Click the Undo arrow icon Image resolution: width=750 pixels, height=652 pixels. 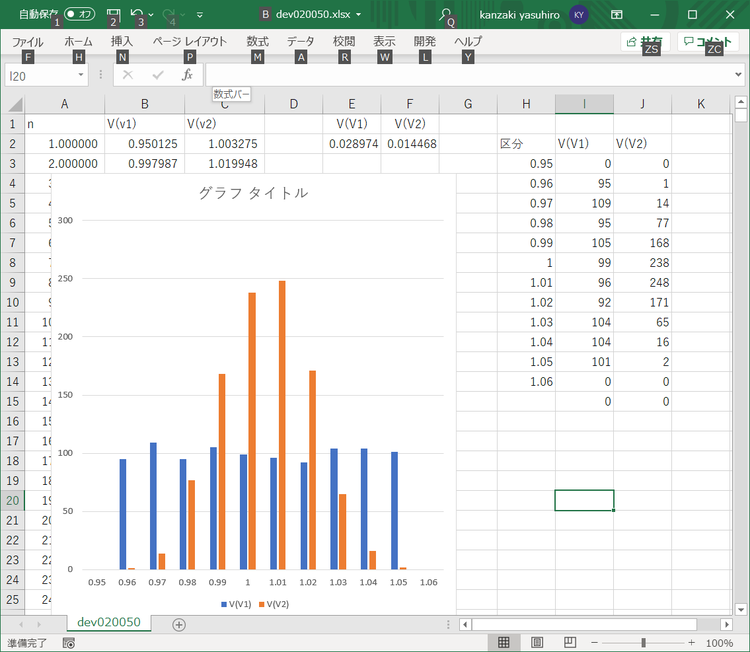pyautogui.click(x=136, y=14)
